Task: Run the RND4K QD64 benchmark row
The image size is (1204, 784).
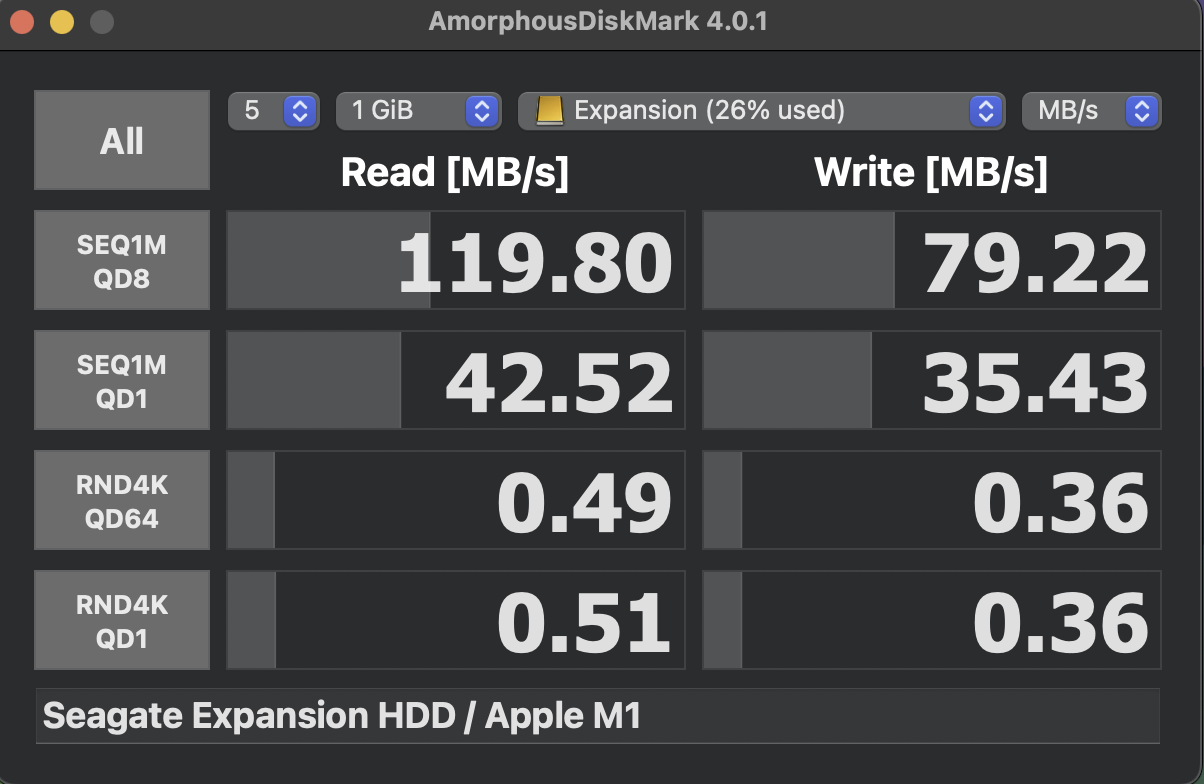Action: 121,500
